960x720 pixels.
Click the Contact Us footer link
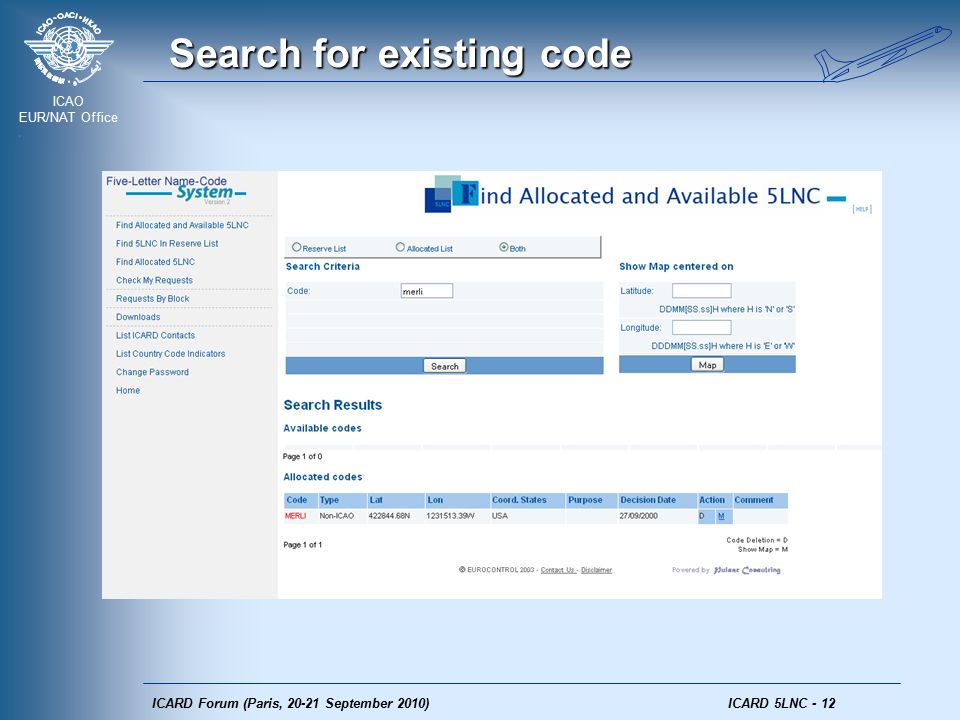(x=558, y=570)
